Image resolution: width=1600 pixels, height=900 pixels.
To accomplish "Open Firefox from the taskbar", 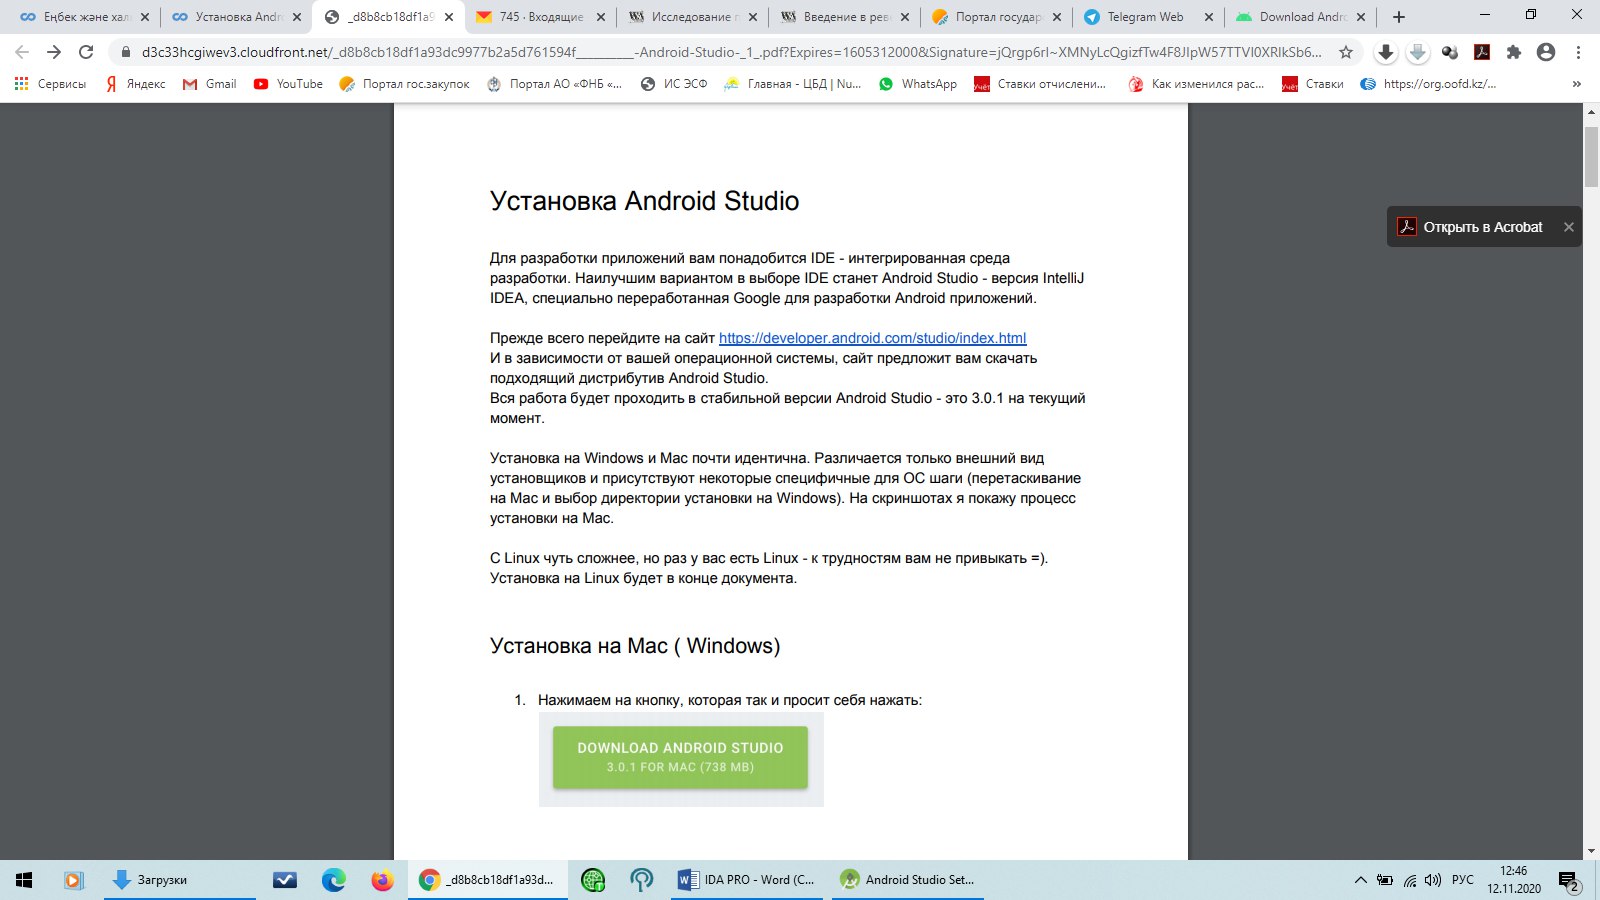I will click(x=382, y=880).
